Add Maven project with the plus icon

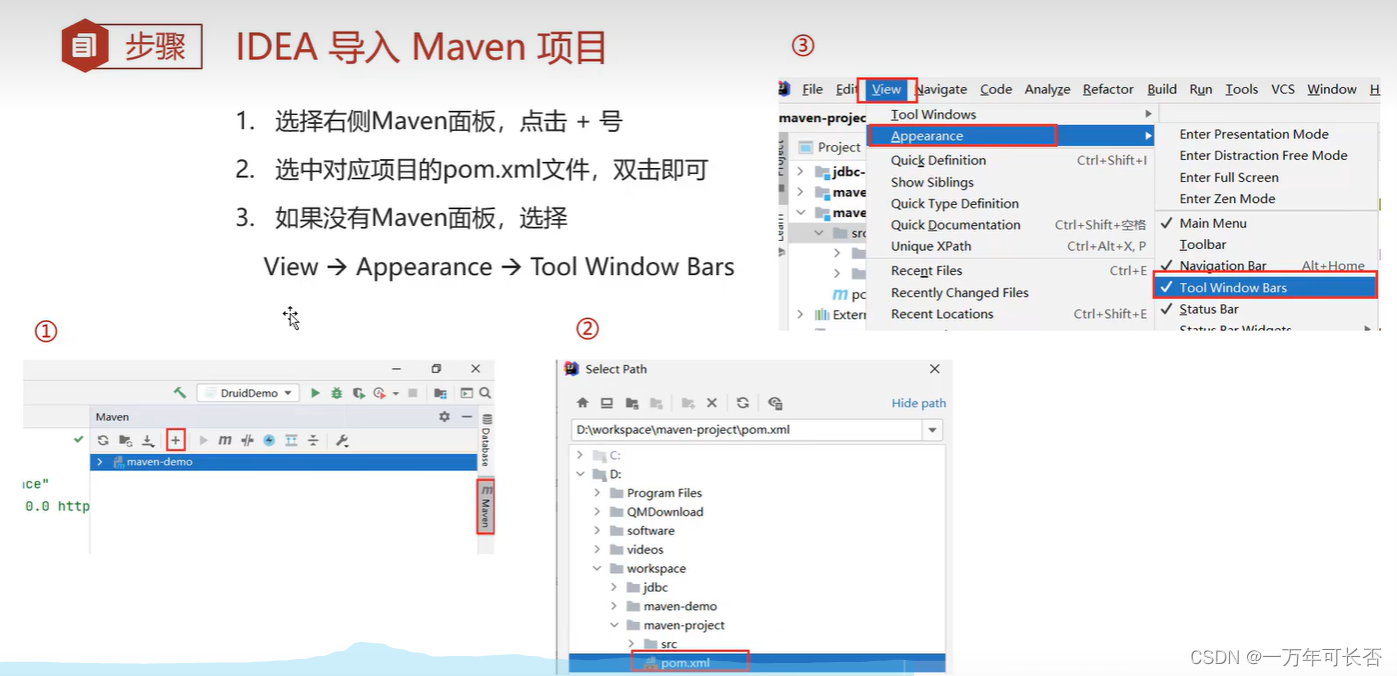coord(175,440)
